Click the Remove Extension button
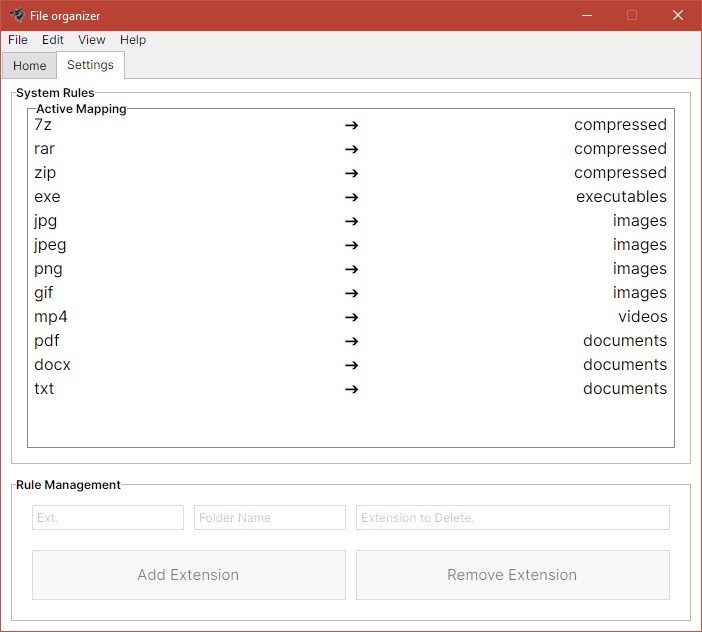702x632 pixels. 513,575
